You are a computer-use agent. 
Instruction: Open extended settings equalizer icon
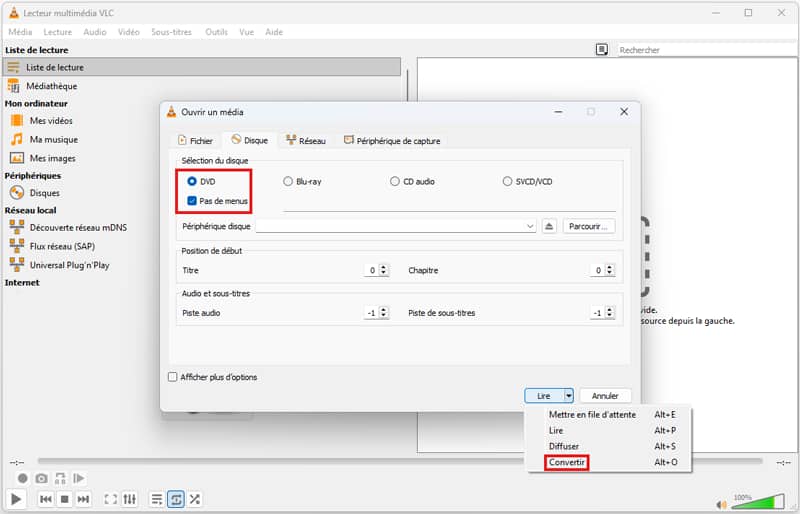130,499
